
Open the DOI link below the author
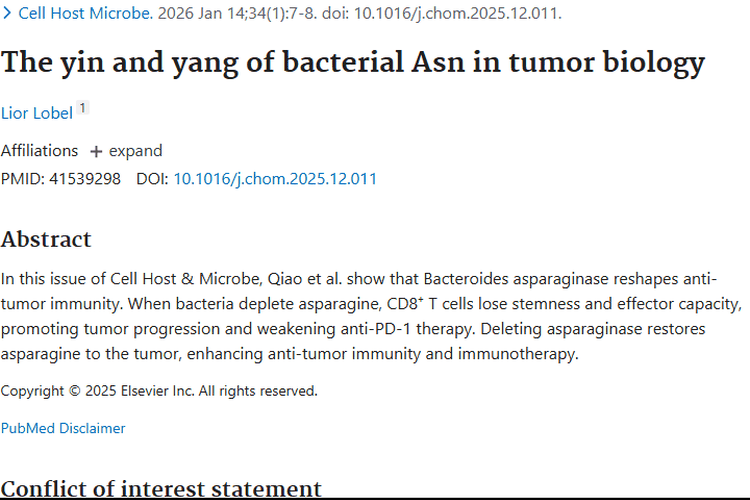click(x=275, y=179)
